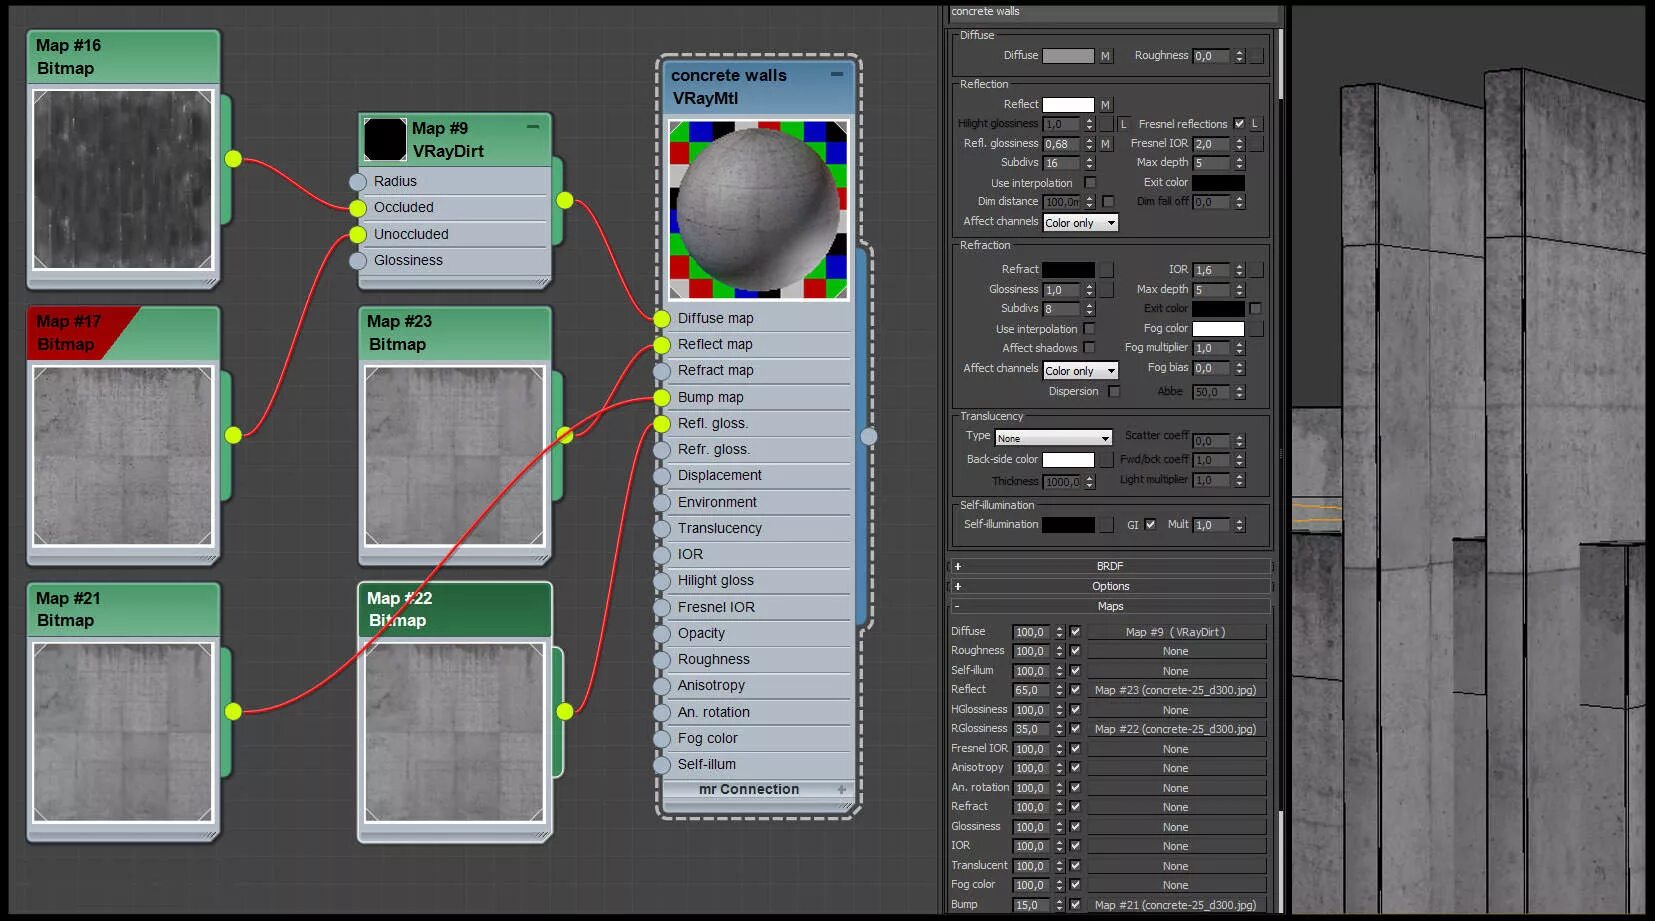The image size is (1655, 921).
Task: Click the Radius input socket on VRayDirt
Action: click(x=358, y=182)
